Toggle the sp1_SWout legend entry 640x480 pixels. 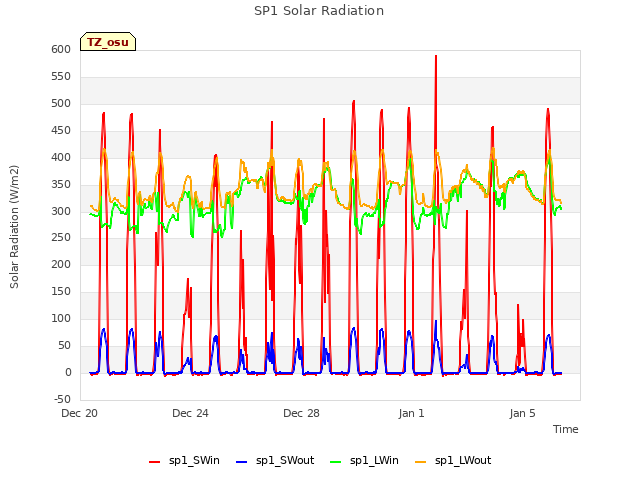[x=276, y=461]
